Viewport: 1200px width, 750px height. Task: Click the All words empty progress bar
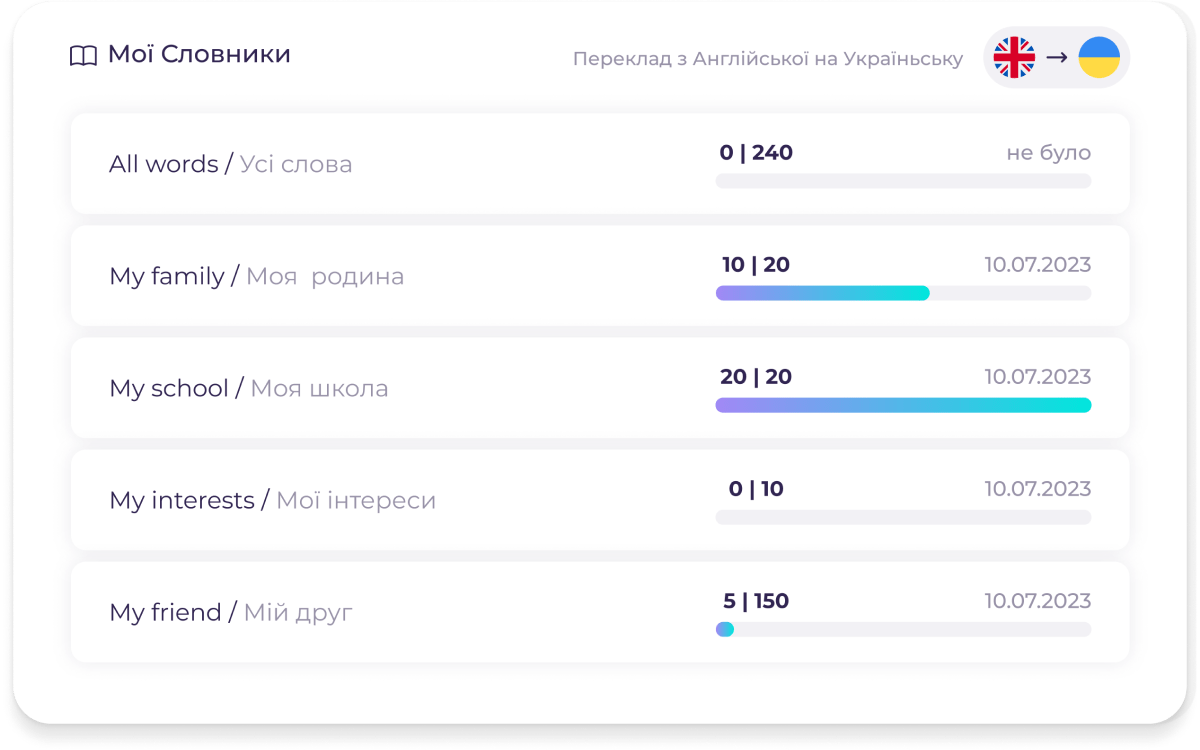tap(903, 181)
